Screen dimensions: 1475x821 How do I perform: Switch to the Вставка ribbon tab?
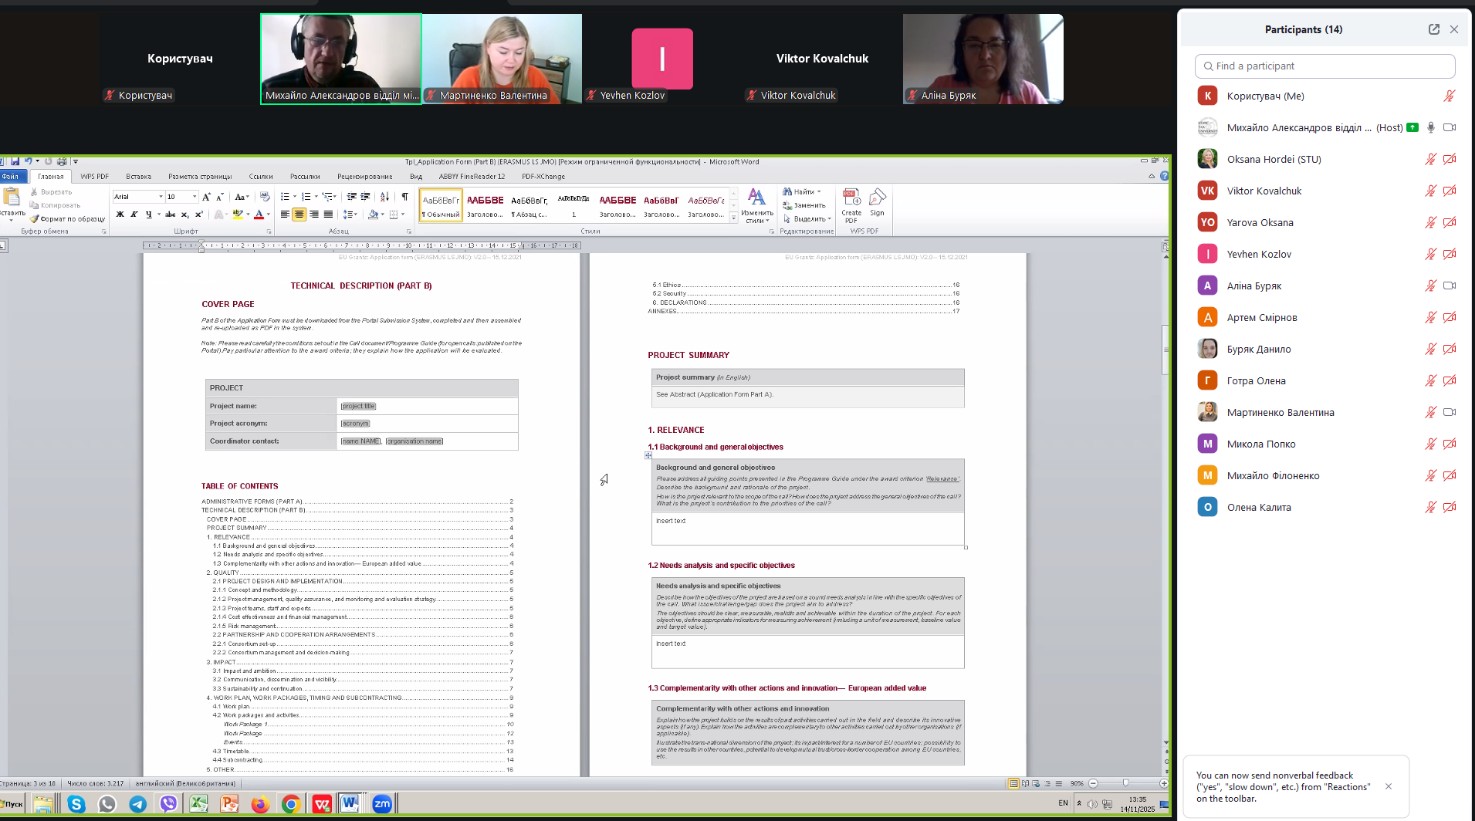139,177
